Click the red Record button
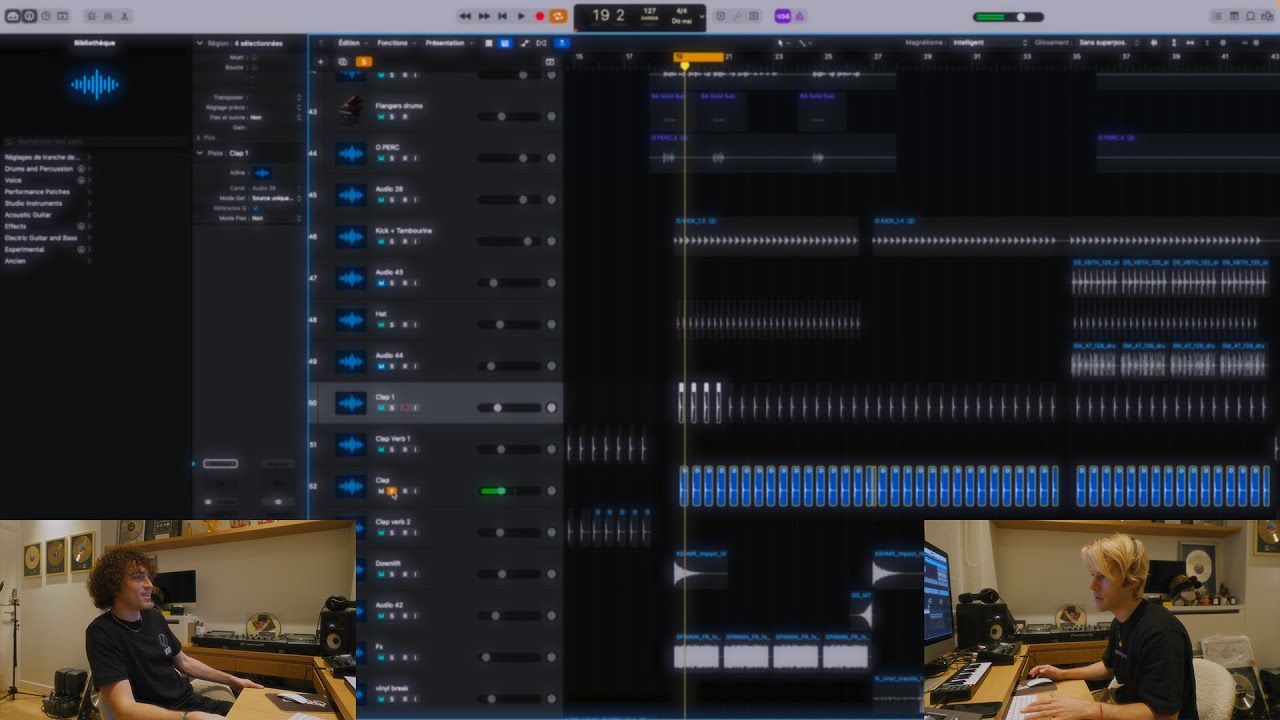The width and height of the screenshot is (1280, 720). (540, 16)
